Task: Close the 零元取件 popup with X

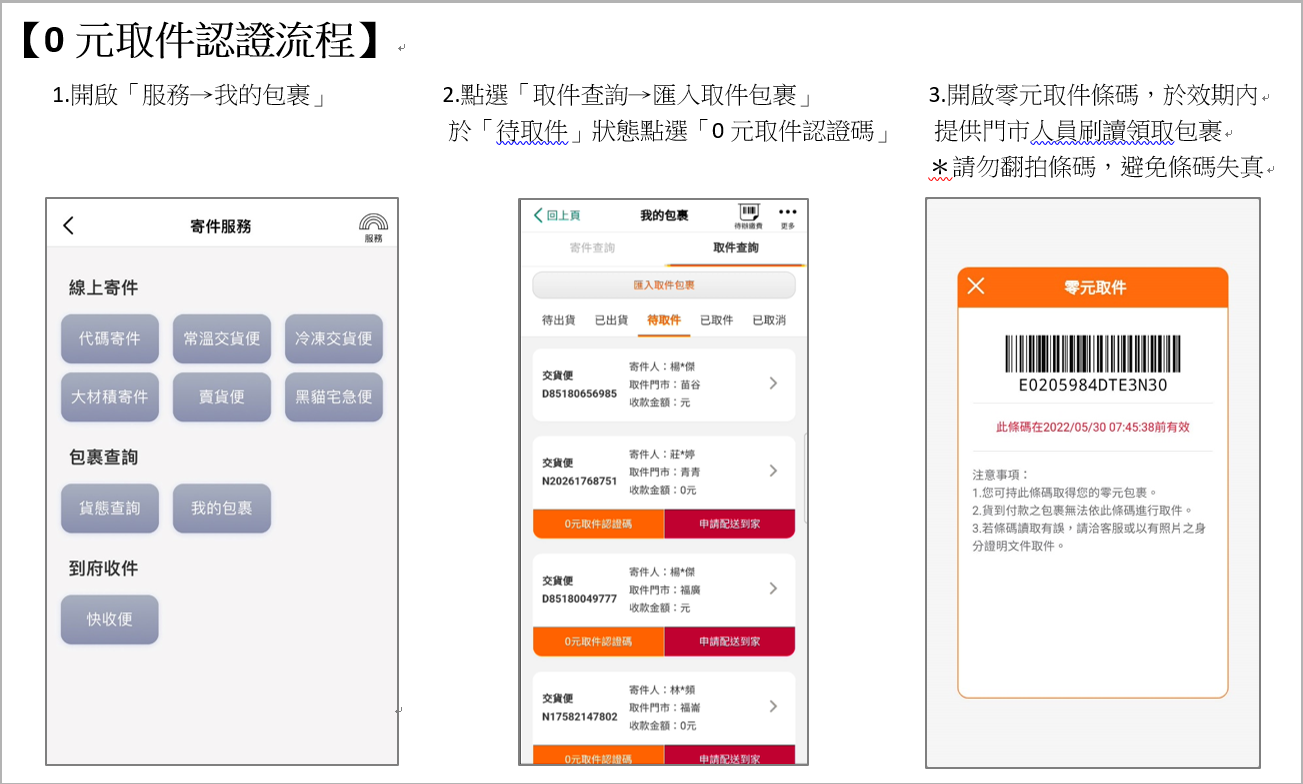Action: tap(976, 287)
